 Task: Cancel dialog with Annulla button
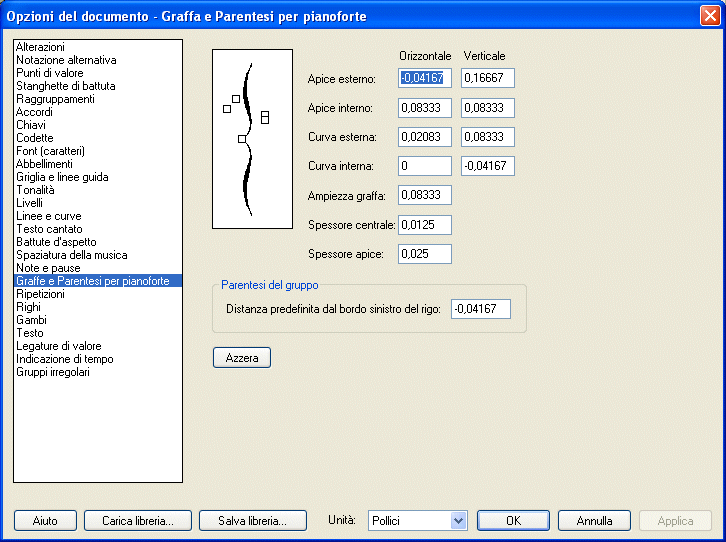(x=594, y=521)
